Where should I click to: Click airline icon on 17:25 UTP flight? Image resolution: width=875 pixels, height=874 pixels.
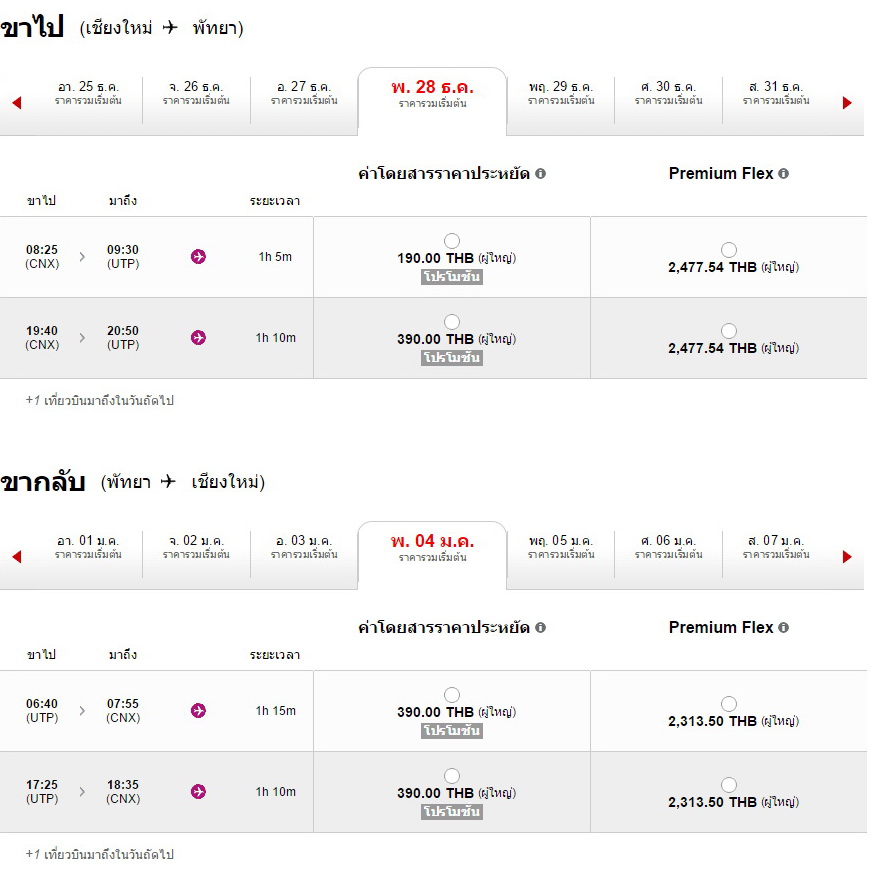click(x=198, y=792)
